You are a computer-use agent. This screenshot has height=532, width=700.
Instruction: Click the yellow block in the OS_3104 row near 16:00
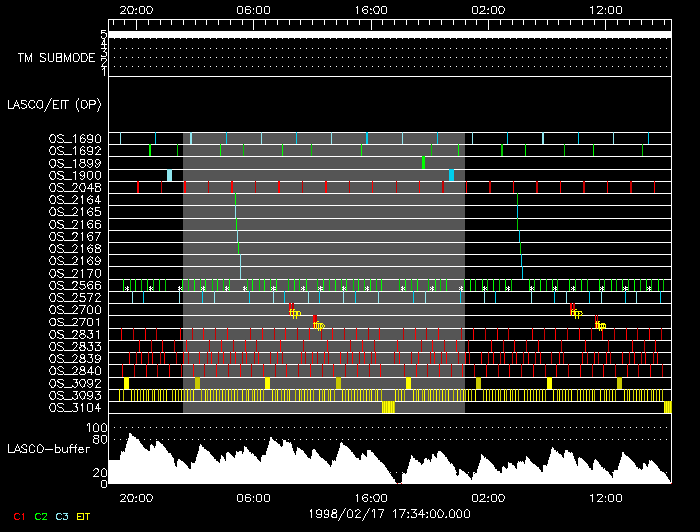pyautogui.click(x=388, y=407)
